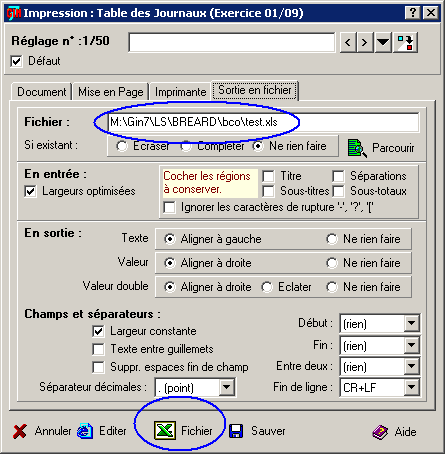Select Aligner à droite for Valeur

coord(170,263)
